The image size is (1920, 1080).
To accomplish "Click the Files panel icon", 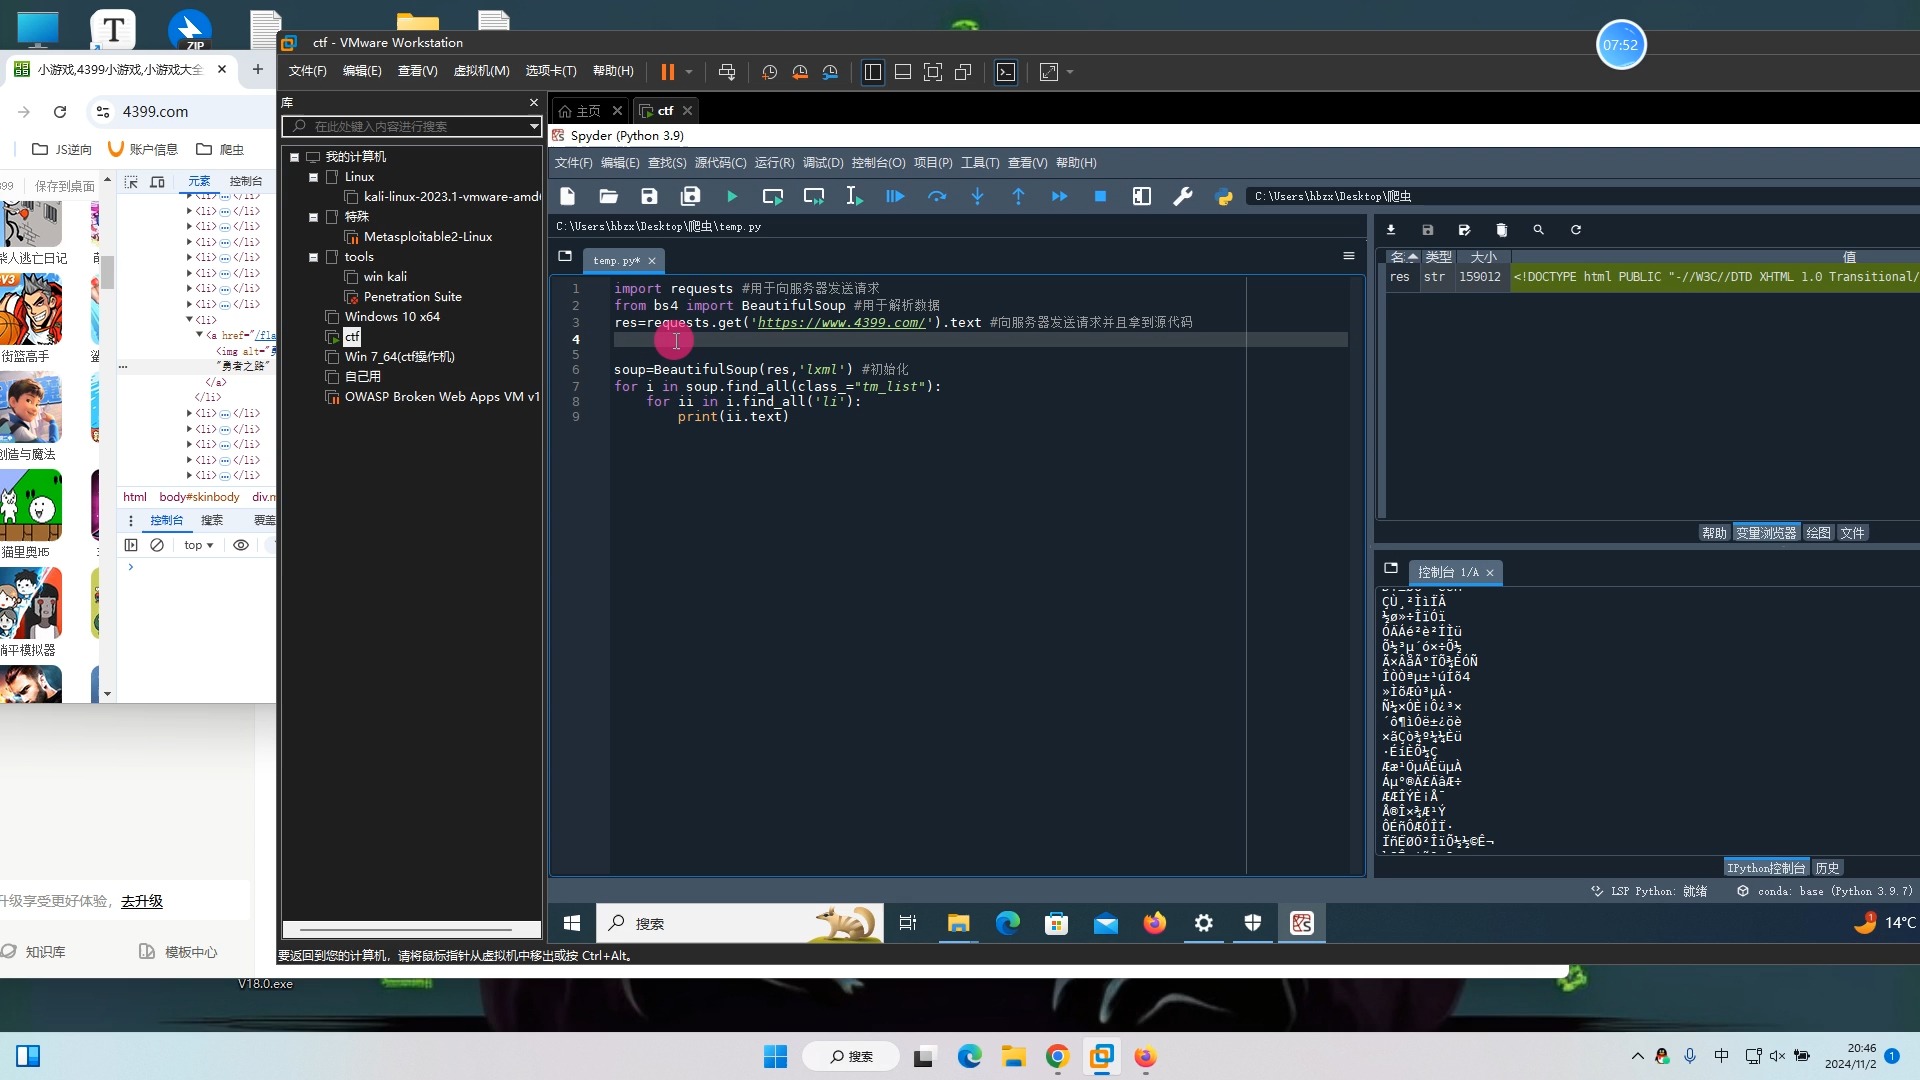I will [1854, 533].
